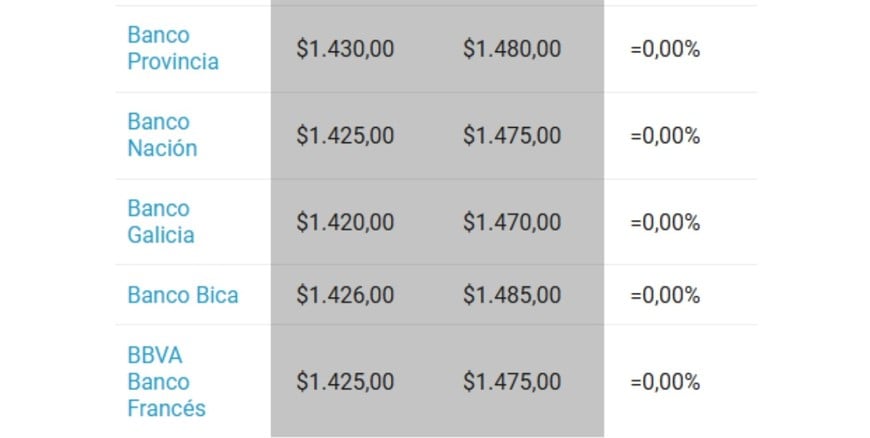This screenshot has height=438, width=870.
Task: Click the Banco Galicia link
Action: (x=160, y=222)
